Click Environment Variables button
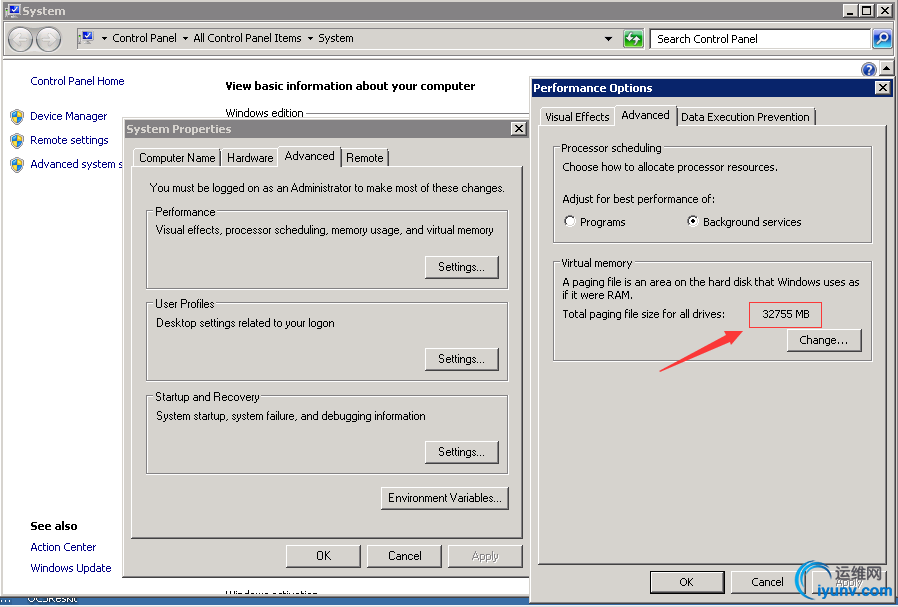Image resolution: width=898 pixels, height=607 pixels. tap(444, 498)
